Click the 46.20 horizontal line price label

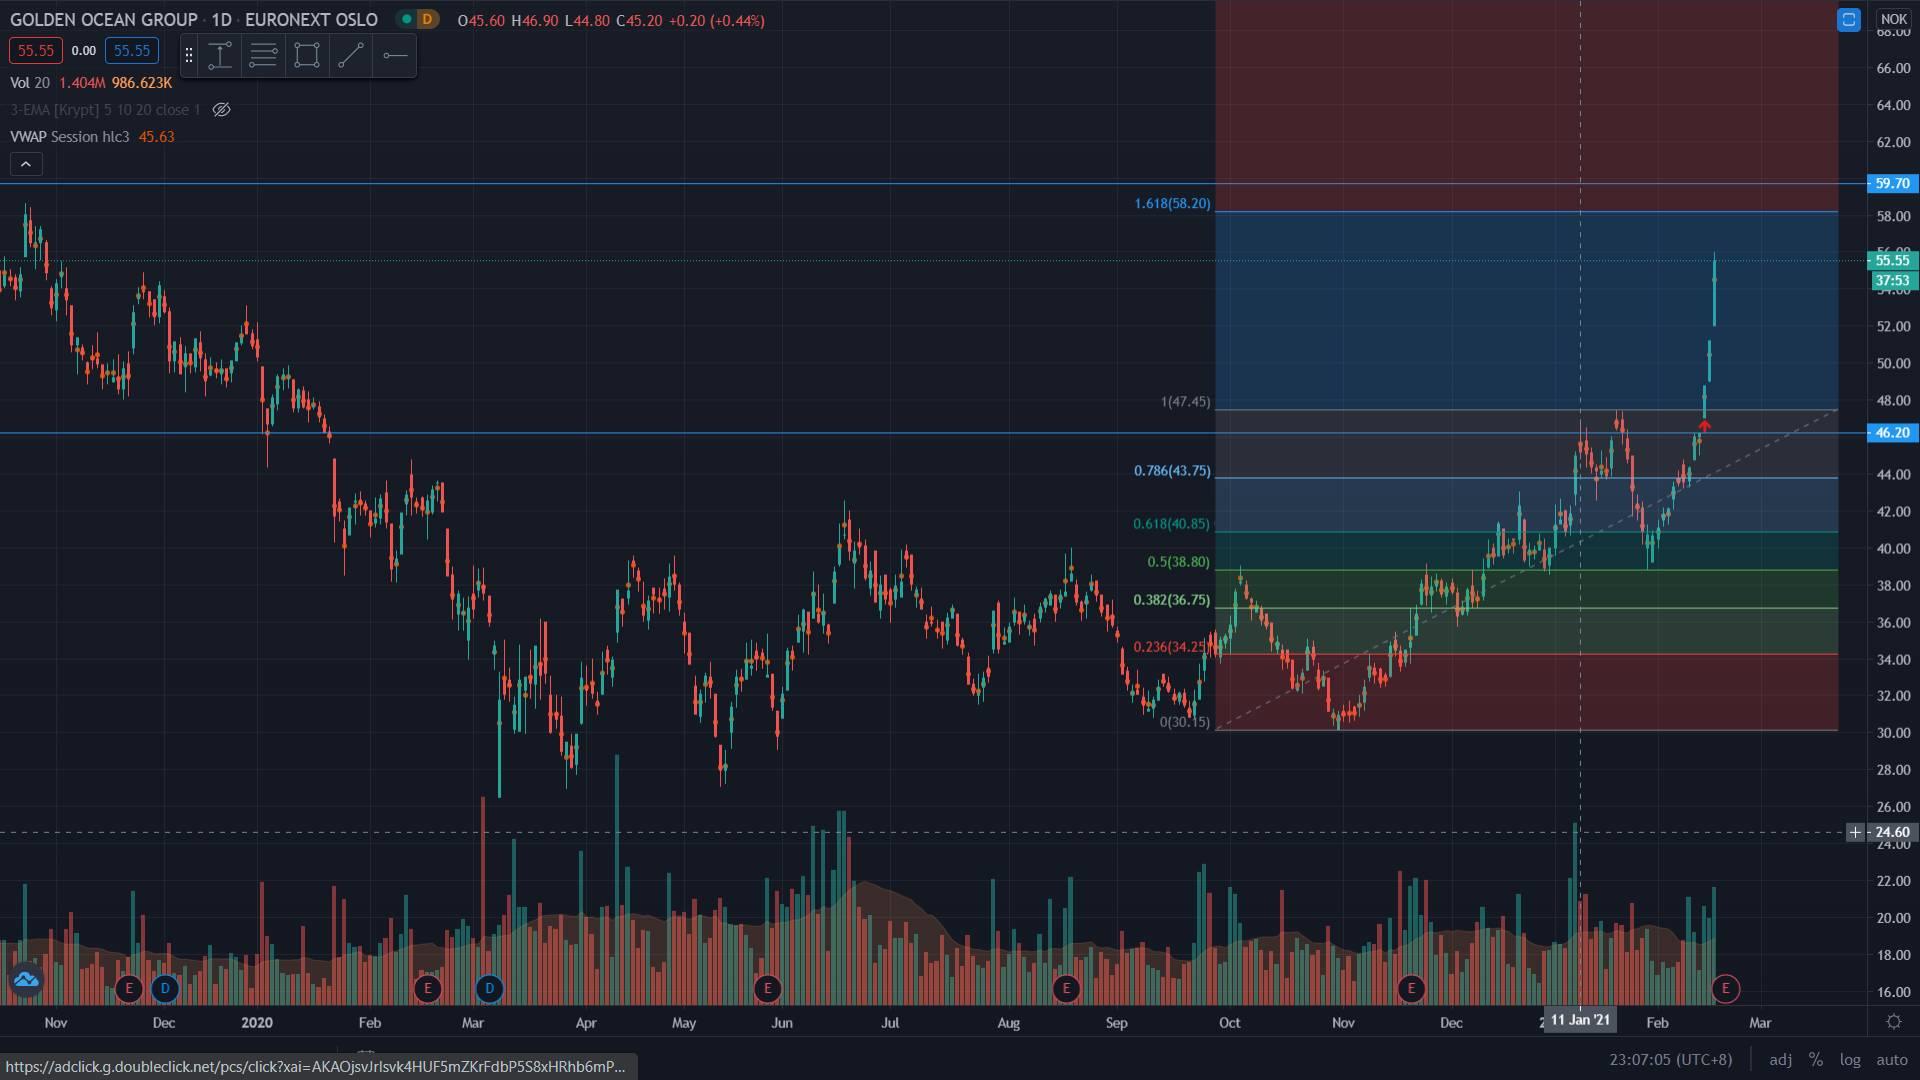point(1892,433)
